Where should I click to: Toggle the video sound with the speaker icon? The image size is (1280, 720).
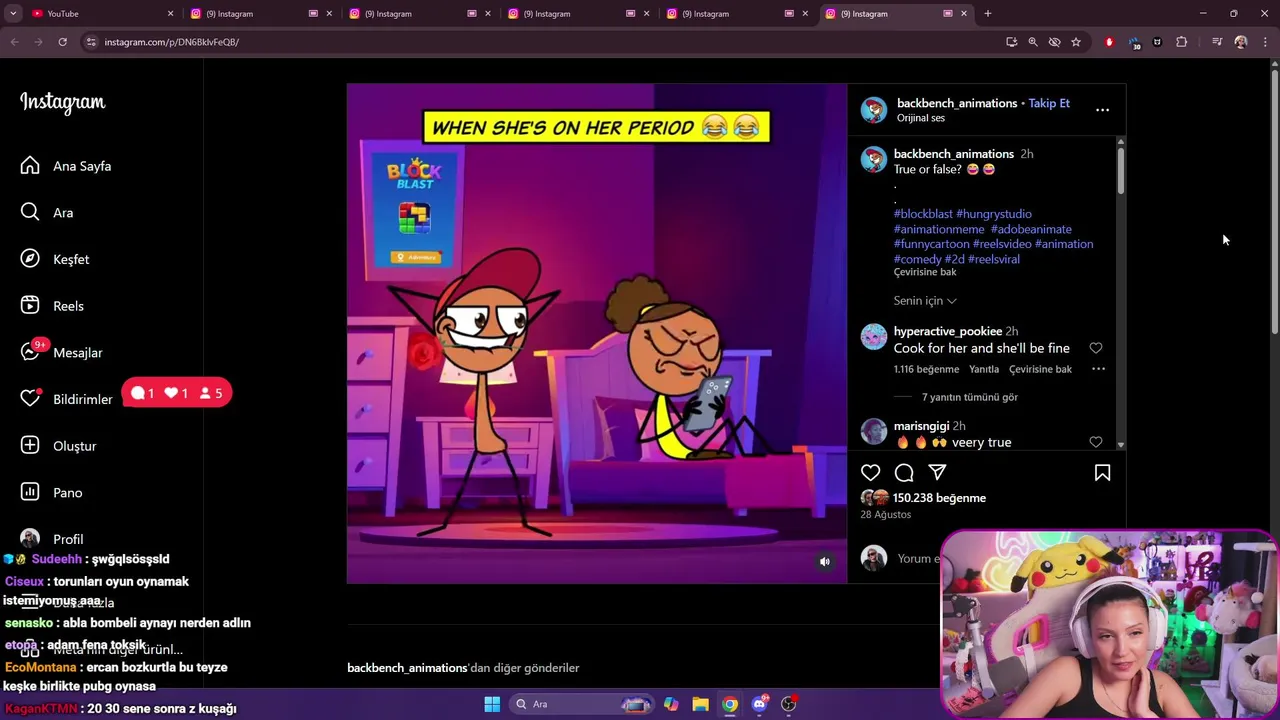825,562
